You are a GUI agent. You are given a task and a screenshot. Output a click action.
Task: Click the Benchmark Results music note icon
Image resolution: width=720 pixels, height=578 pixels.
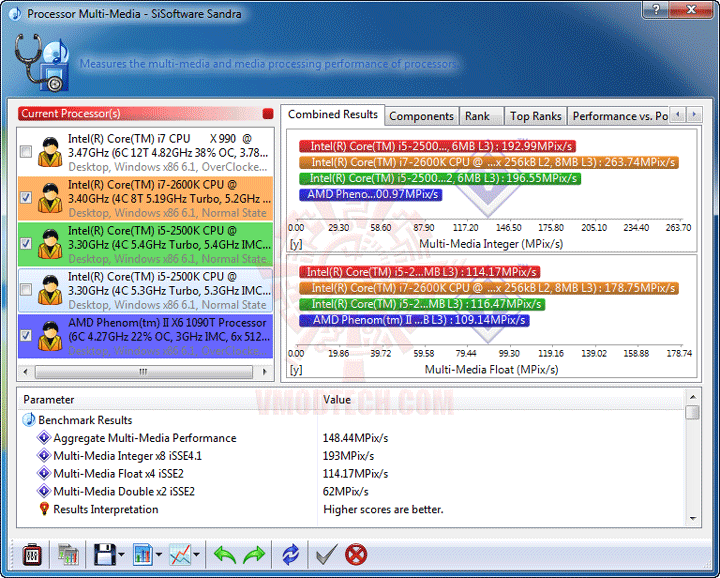point(29,420)
